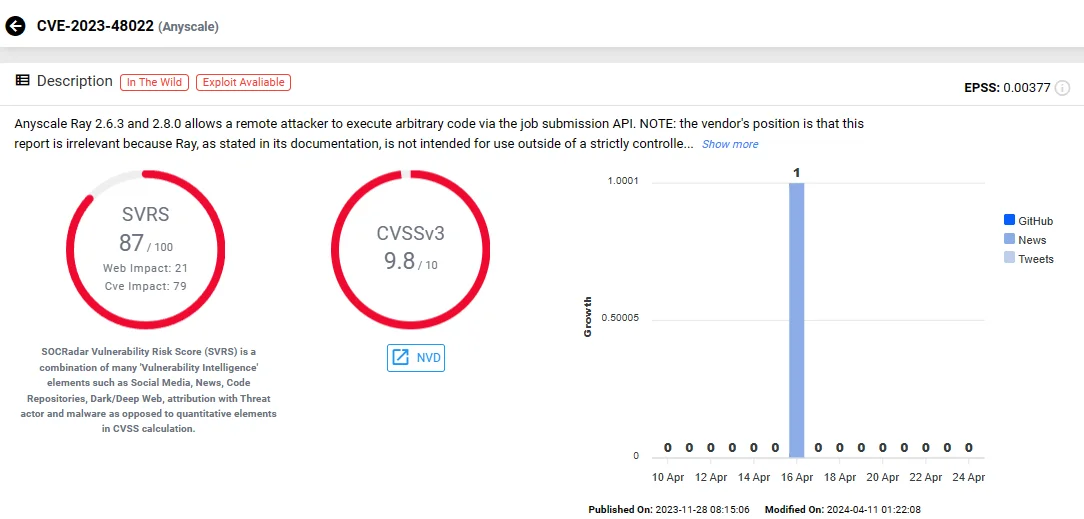
Task: Click the 22 Apr axis label
Action: (x=926, y=478)
